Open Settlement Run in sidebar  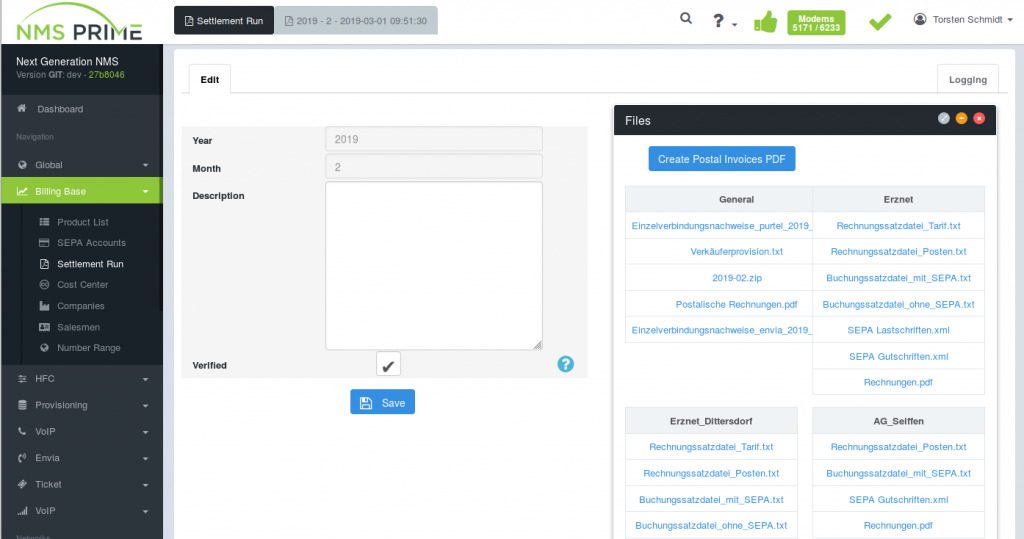click(x=90, y=264)
